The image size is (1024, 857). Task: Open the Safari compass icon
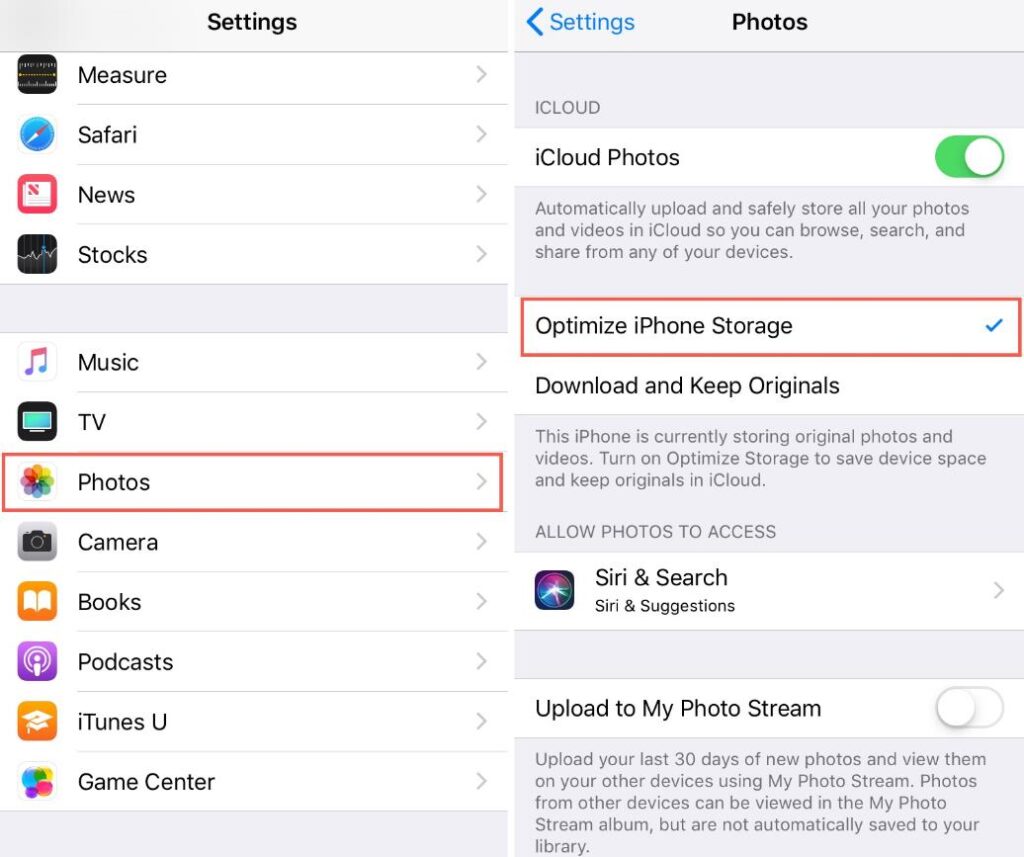(37, 135)
